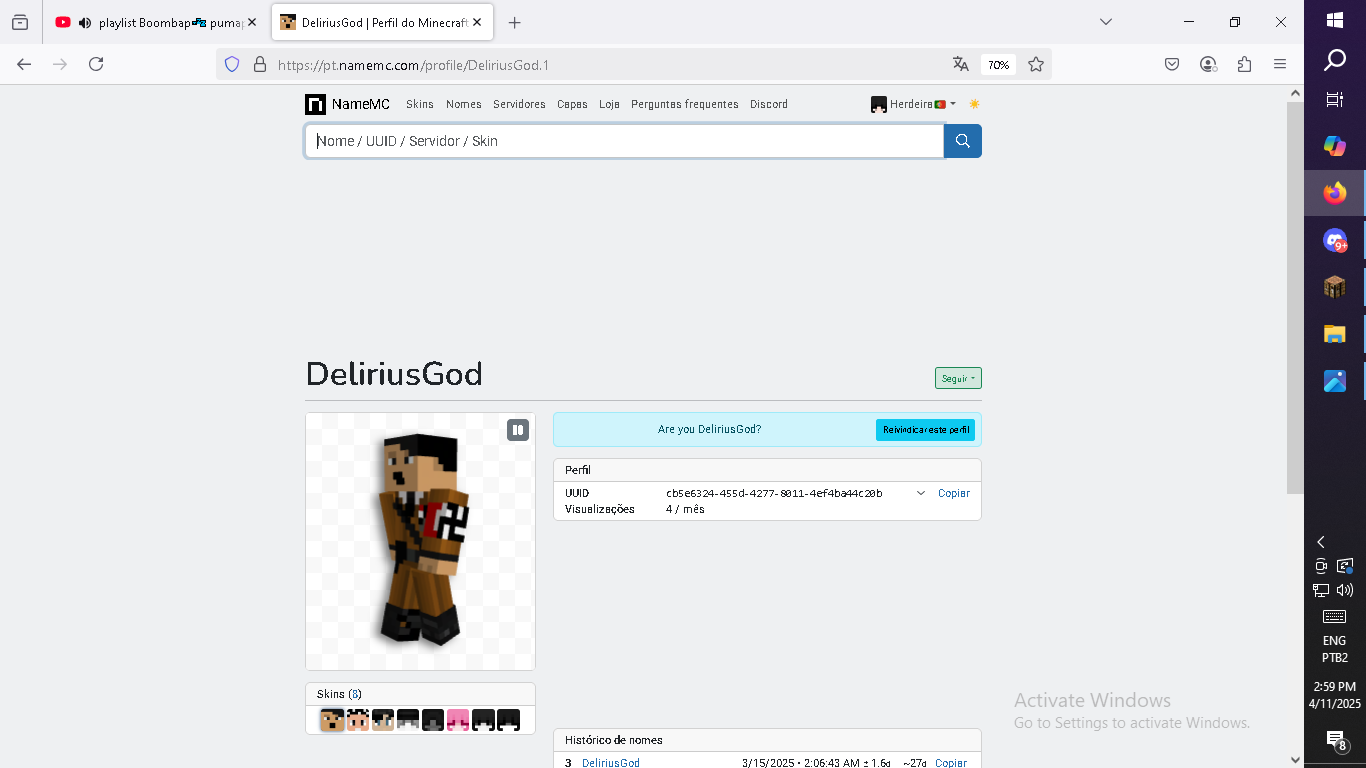Viewport: 1366px width, 768px height.
Task: Open the volume control tray icon
Action: tap(1345, 590)
